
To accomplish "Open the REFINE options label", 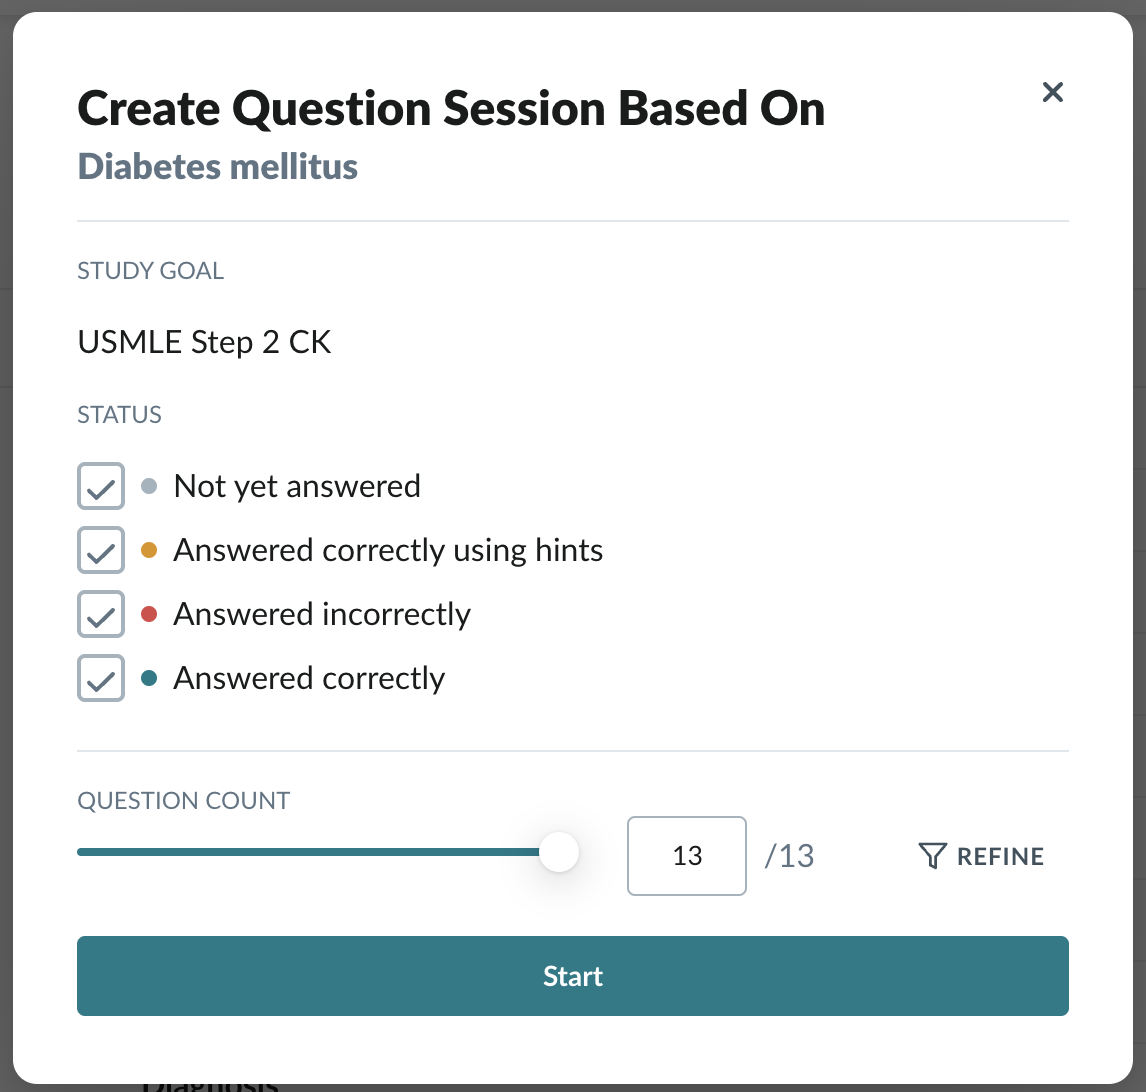I will point(1000,857).
